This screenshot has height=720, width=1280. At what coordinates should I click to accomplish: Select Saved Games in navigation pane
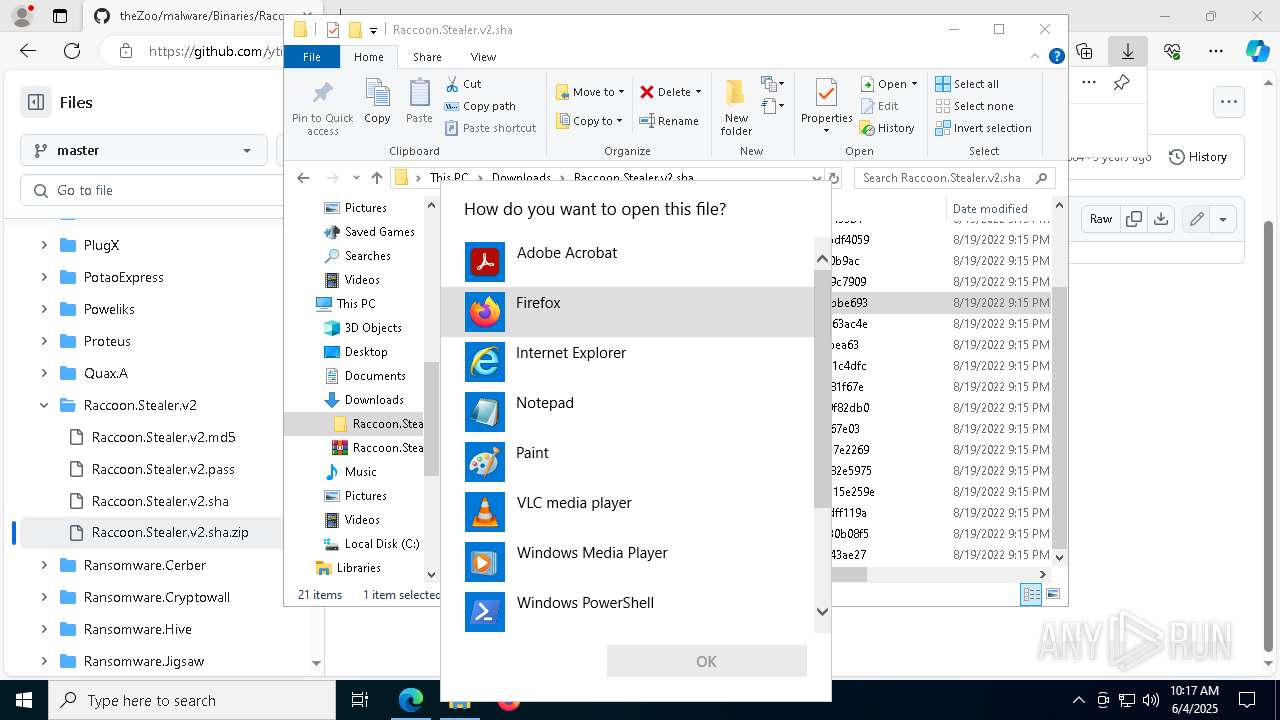pyautogui.click(x=369, y=232)
